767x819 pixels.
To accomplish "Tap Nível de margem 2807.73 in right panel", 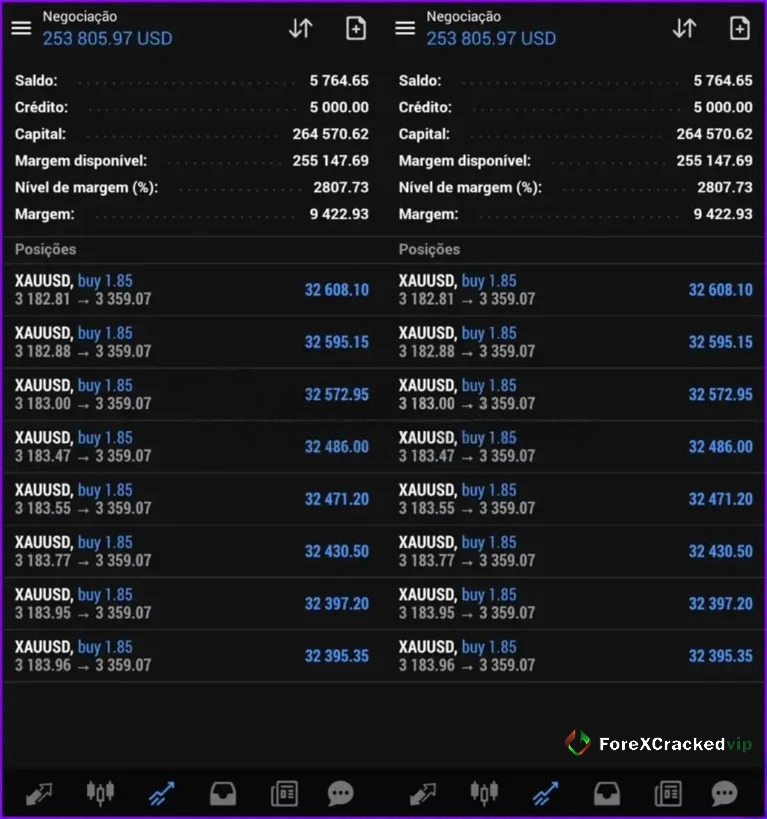I will pyautogui.click(x=725, y=187).
